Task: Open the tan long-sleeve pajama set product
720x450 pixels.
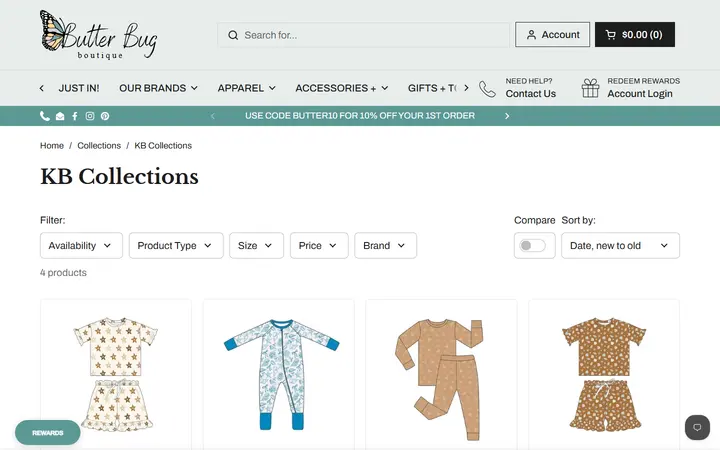Action: click(x=441, y=374)
